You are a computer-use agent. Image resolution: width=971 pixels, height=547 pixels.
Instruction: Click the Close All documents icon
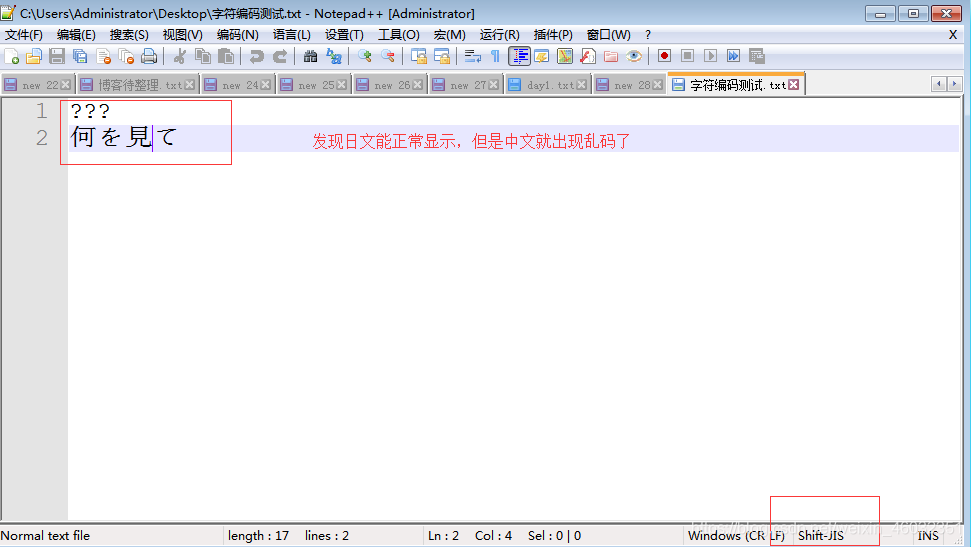(126, 56)
